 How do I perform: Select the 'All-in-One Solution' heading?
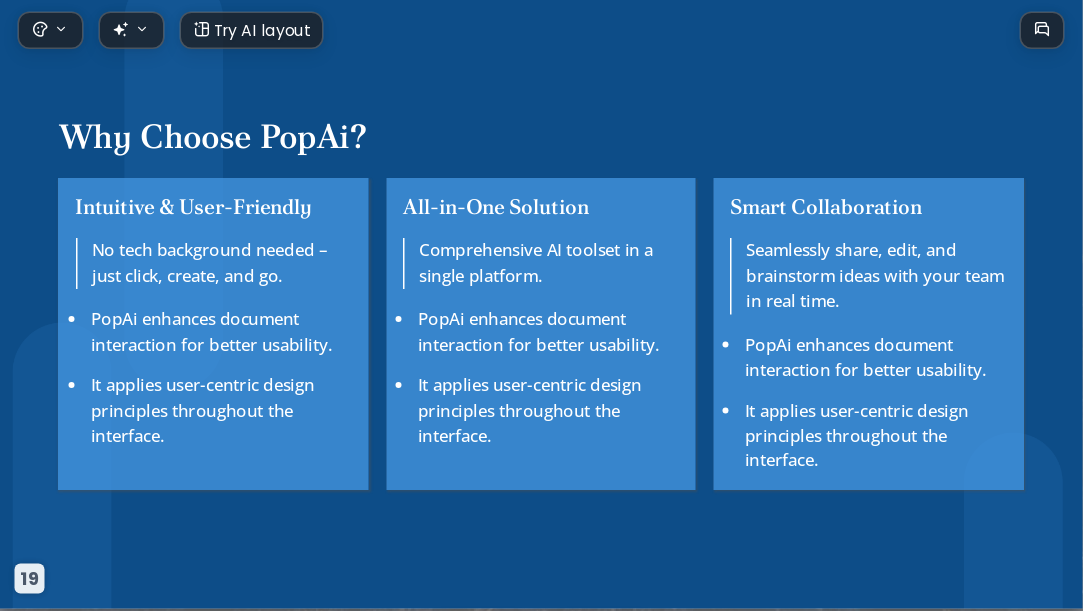[x=496, y=207]
